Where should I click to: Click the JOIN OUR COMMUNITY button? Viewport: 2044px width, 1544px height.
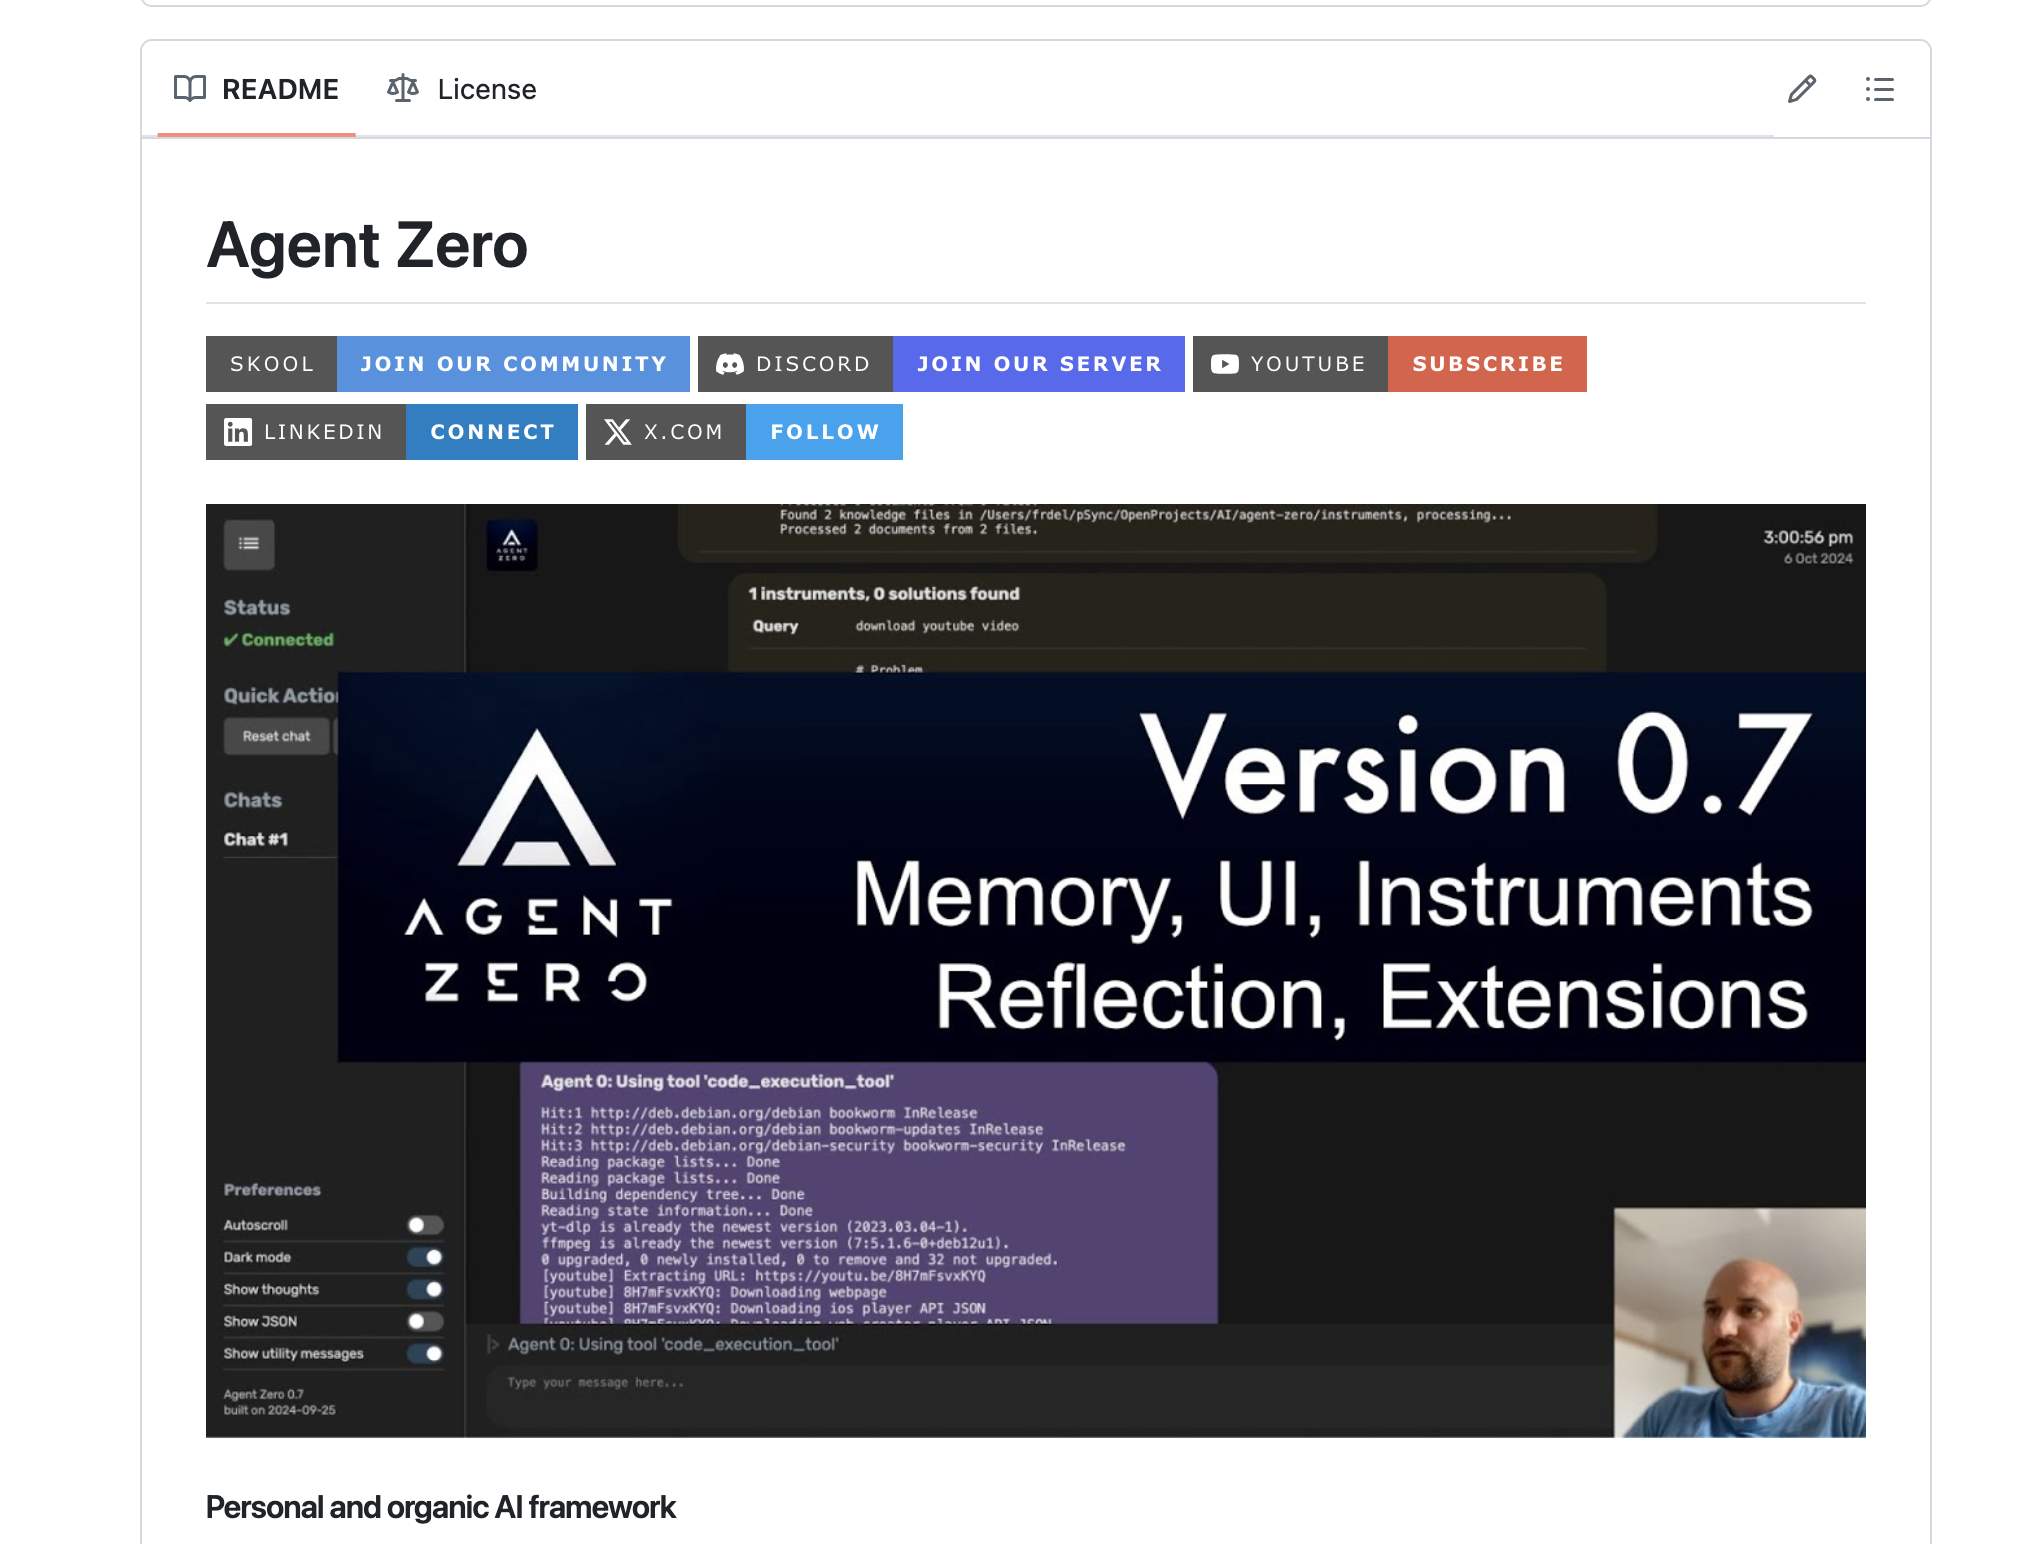(x=513, y=362)
